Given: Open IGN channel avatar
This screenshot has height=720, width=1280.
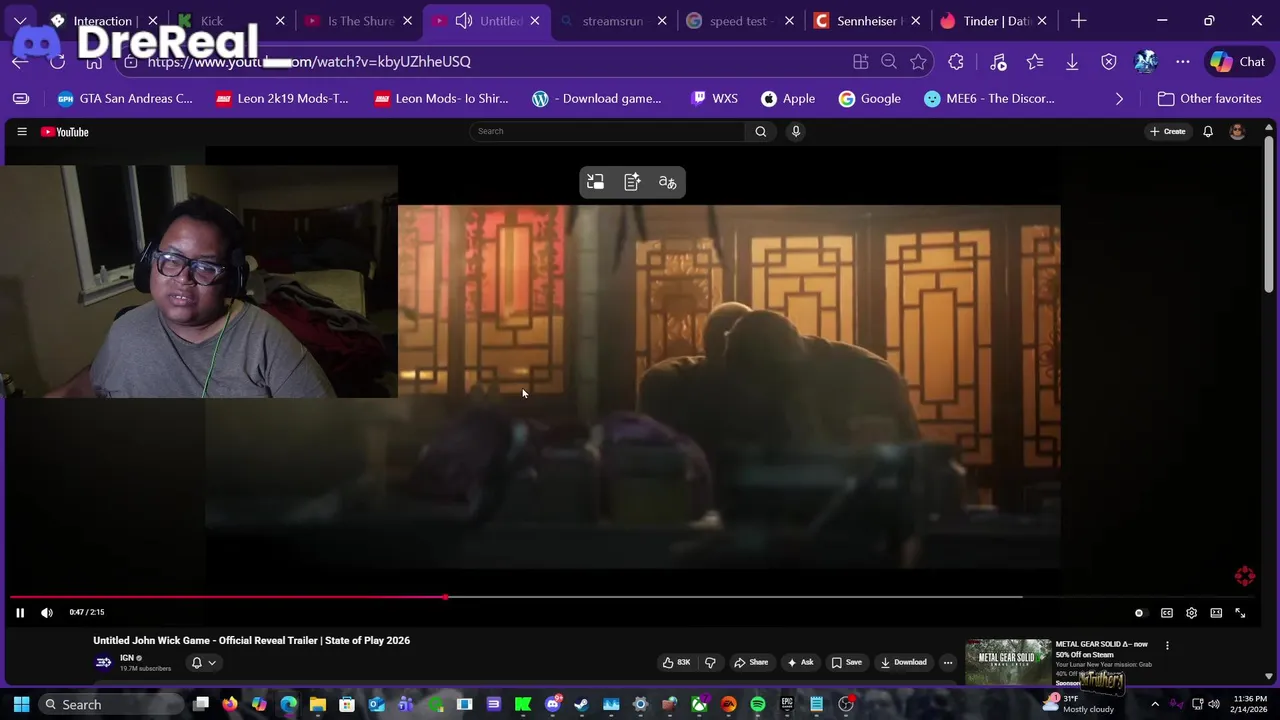Looking at the screenshot, I should click(103, 662).
